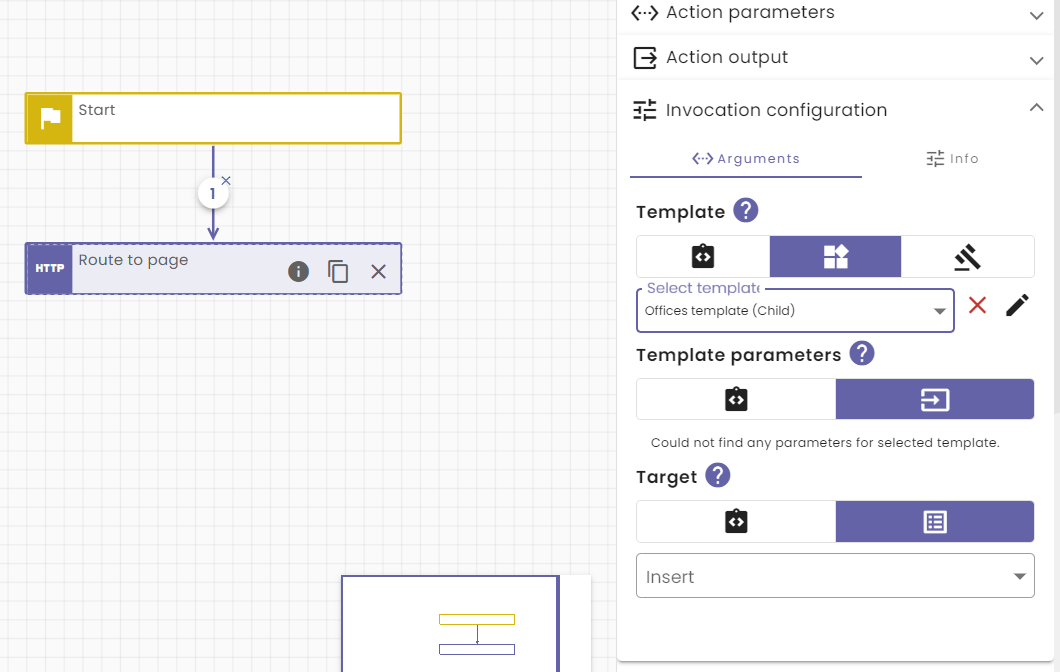Expand the Action output section
Image resolution: width=1060 pixels, height=672 pixels.
(x=1035, y=58)
